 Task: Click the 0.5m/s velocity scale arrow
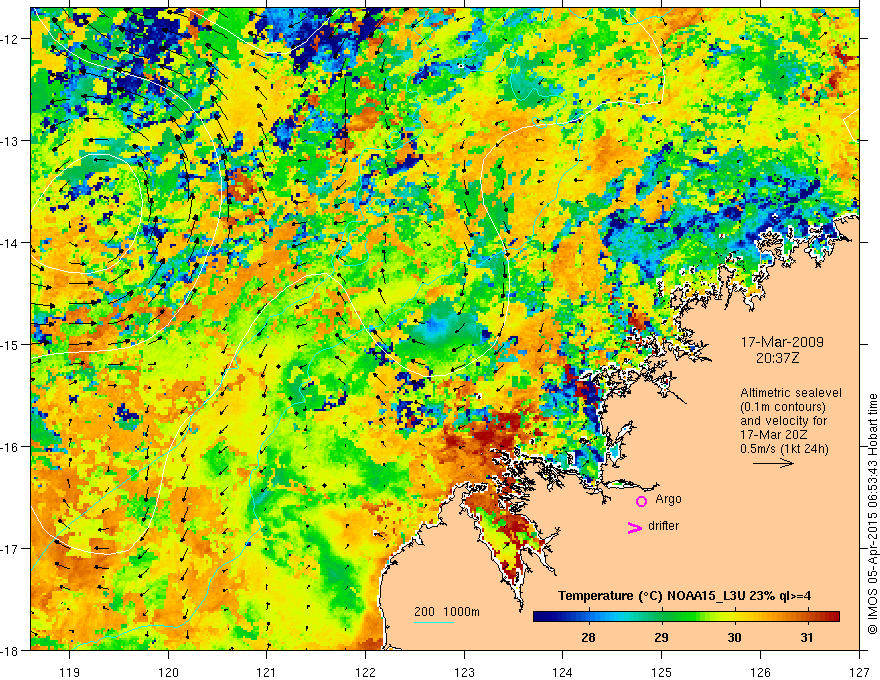[773, 463]
